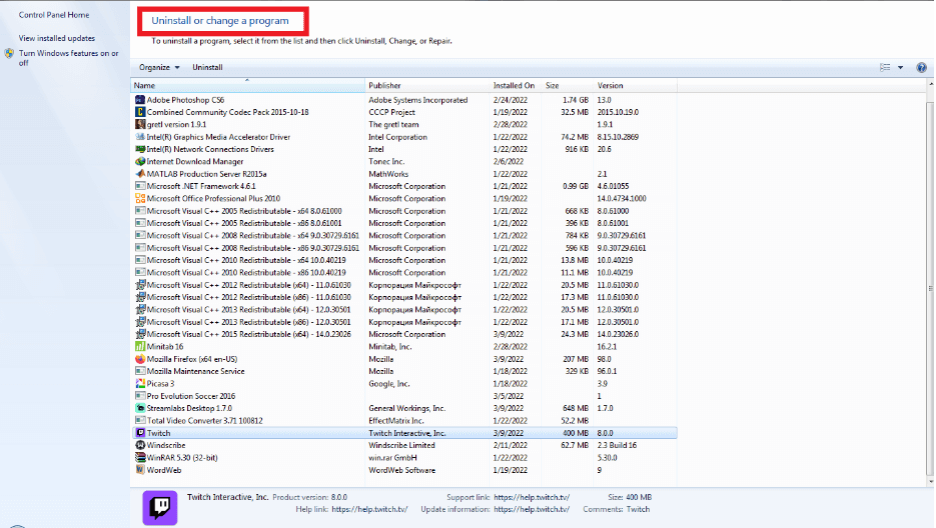Click the MATLAB Production Server icon
This screenshot has height=528, width=936.
[x=140, y=174]
